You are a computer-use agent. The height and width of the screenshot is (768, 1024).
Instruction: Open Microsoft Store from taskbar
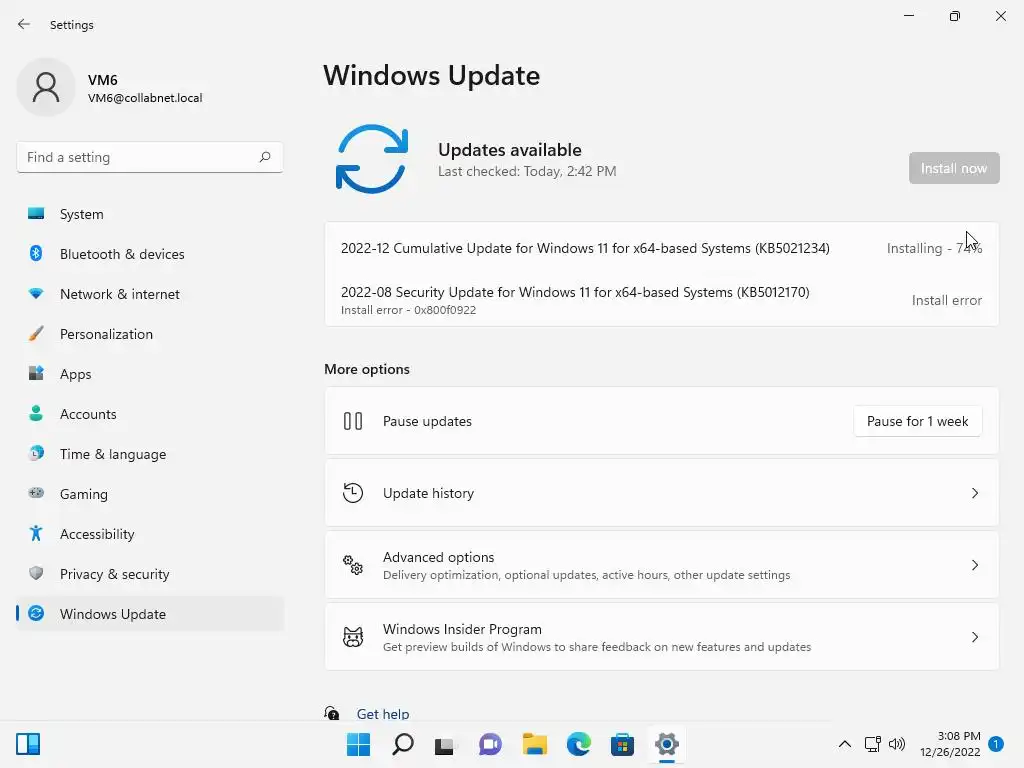pos(622,744)
